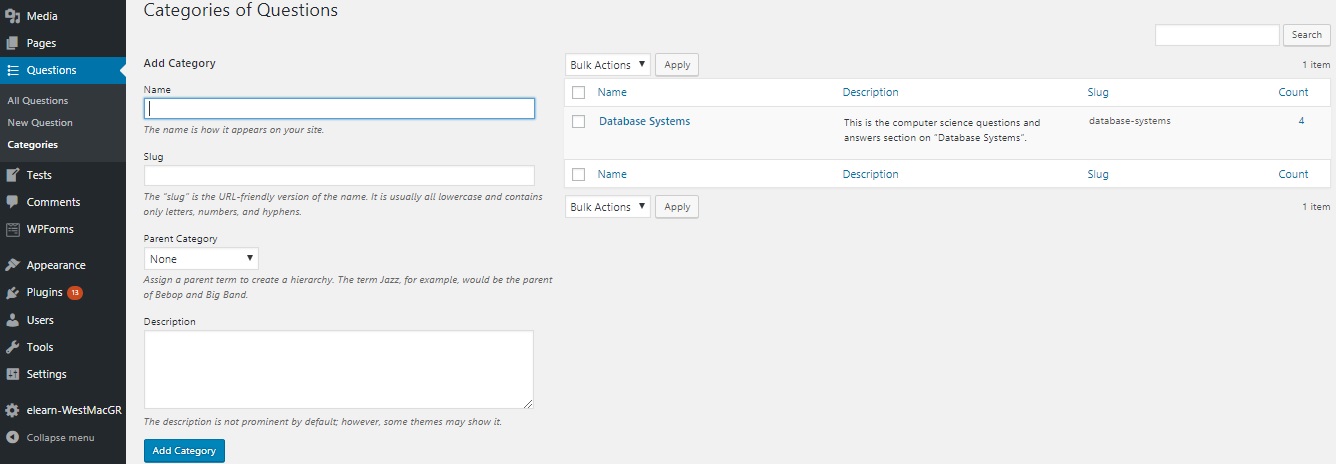This screenshot has height=464, width=1336.
Task: Click the Tools wrench icon
Action: pyautogui.click(x=13, y=347)
